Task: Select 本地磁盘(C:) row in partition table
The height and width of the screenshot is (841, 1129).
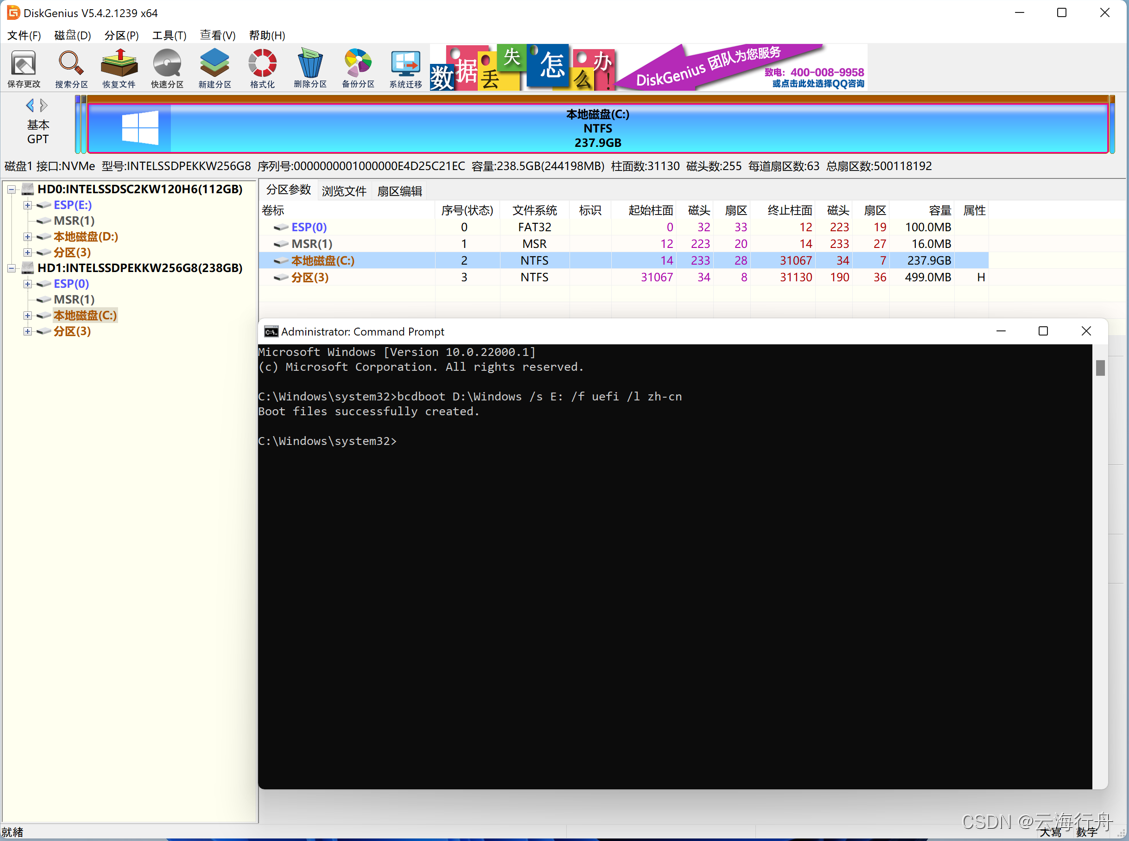Action: [x=624, y=261]
